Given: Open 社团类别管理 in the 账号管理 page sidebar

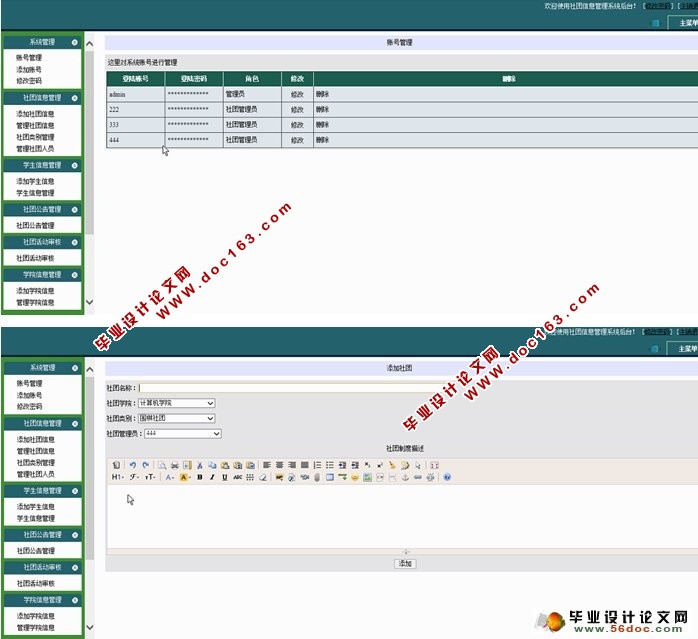Looking at the screenshot, I should 35,137.
